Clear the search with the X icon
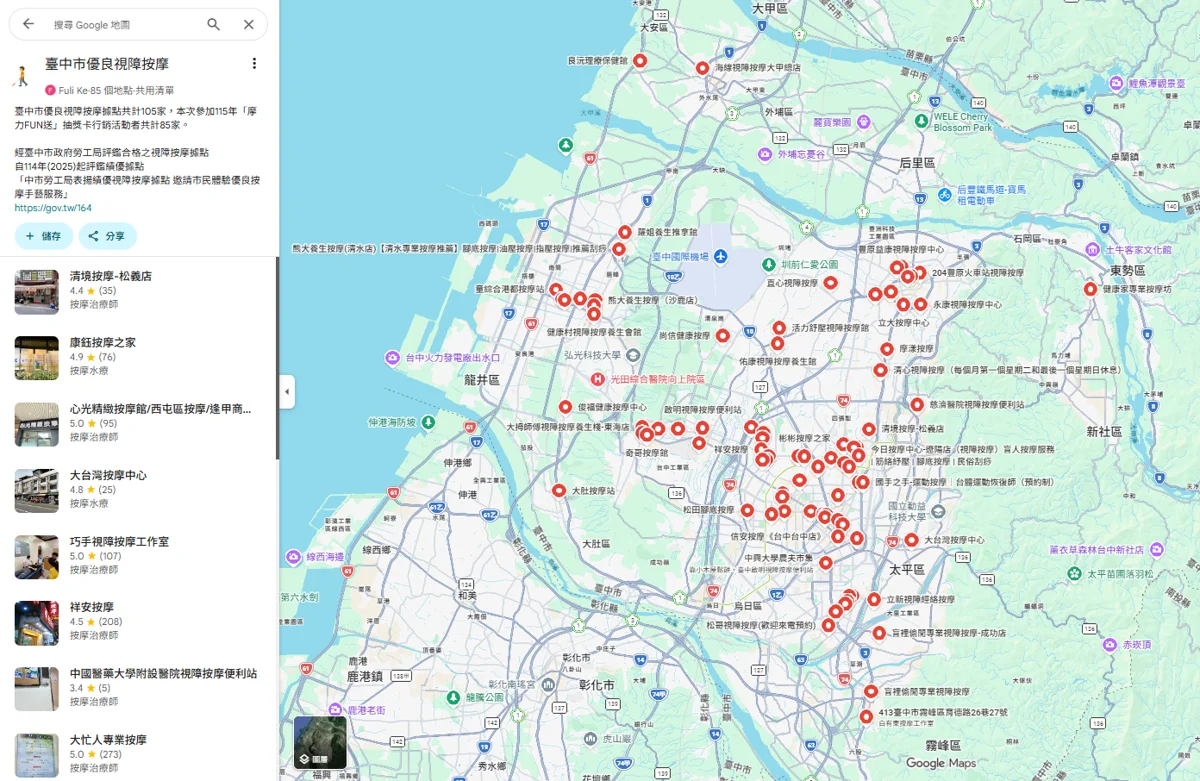Image resolution: width=1200 pixels, height=781 pixels. [x=249, y=24]
